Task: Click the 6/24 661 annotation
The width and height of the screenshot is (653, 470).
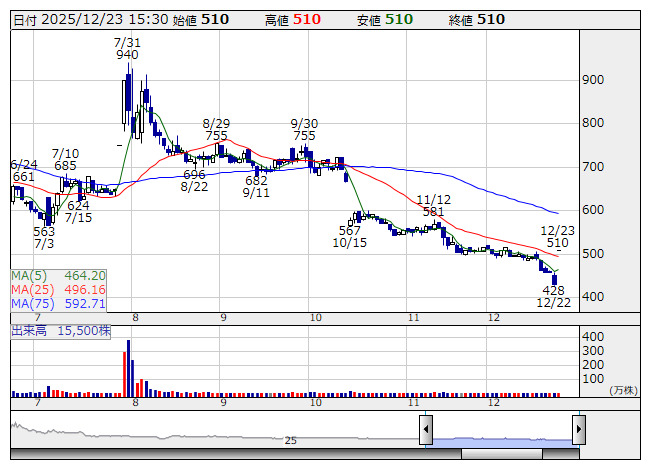Action: [24, 171]
